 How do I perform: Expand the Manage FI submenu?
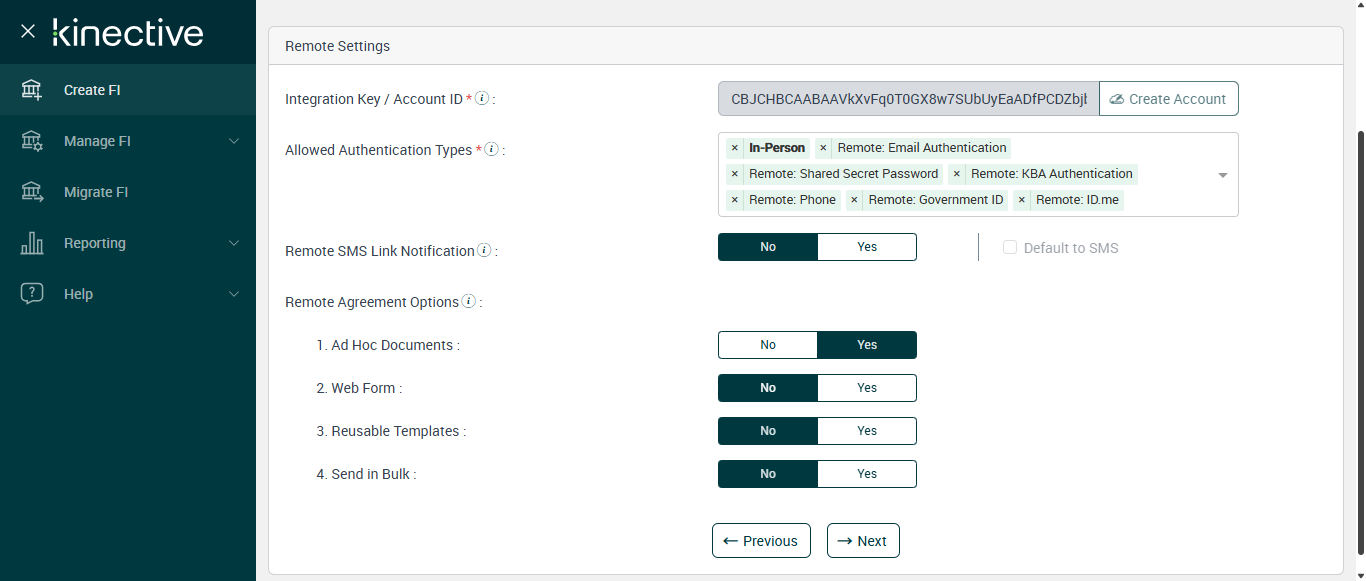(x=234, y=141)
